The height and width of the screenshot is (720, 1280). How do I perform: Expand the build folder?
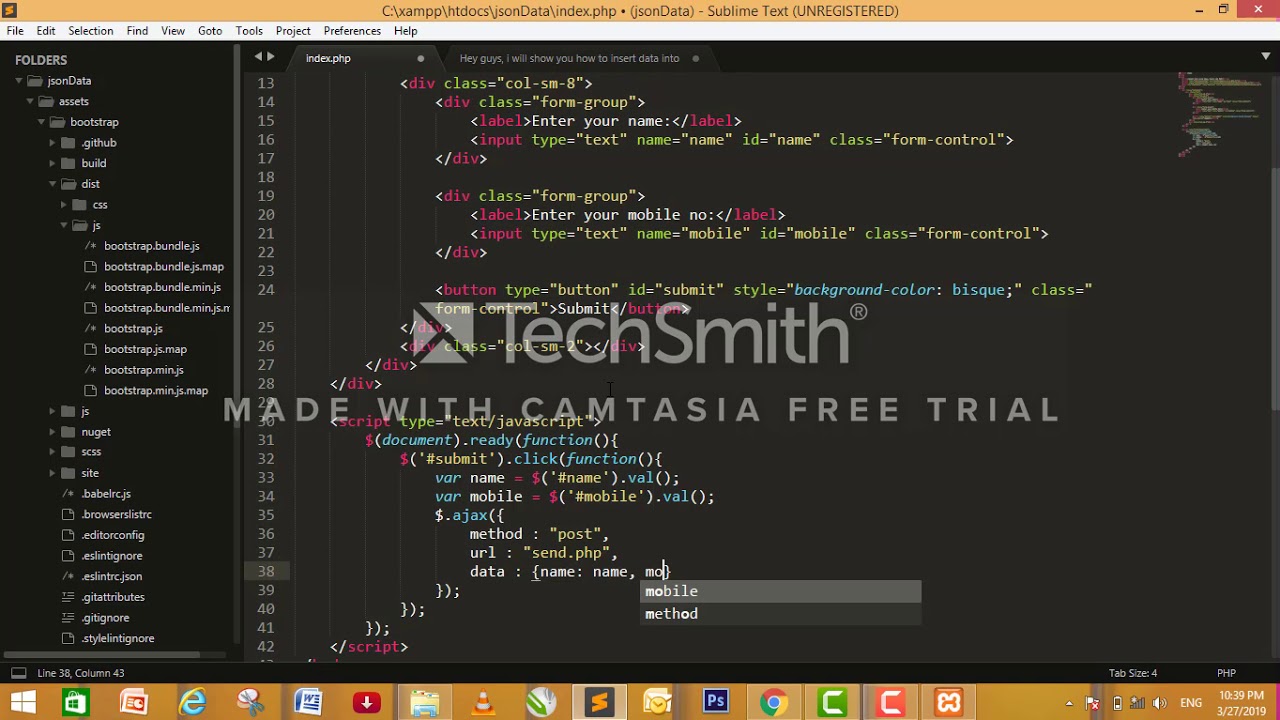point(52,163)
